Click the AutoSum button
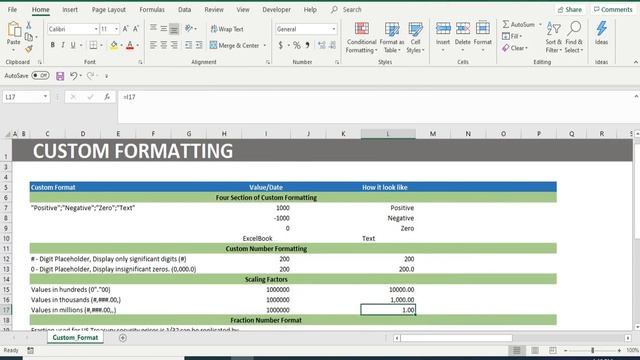Image resolution: width=640 pixels, height=360 pixels. (x=518, y=24)
